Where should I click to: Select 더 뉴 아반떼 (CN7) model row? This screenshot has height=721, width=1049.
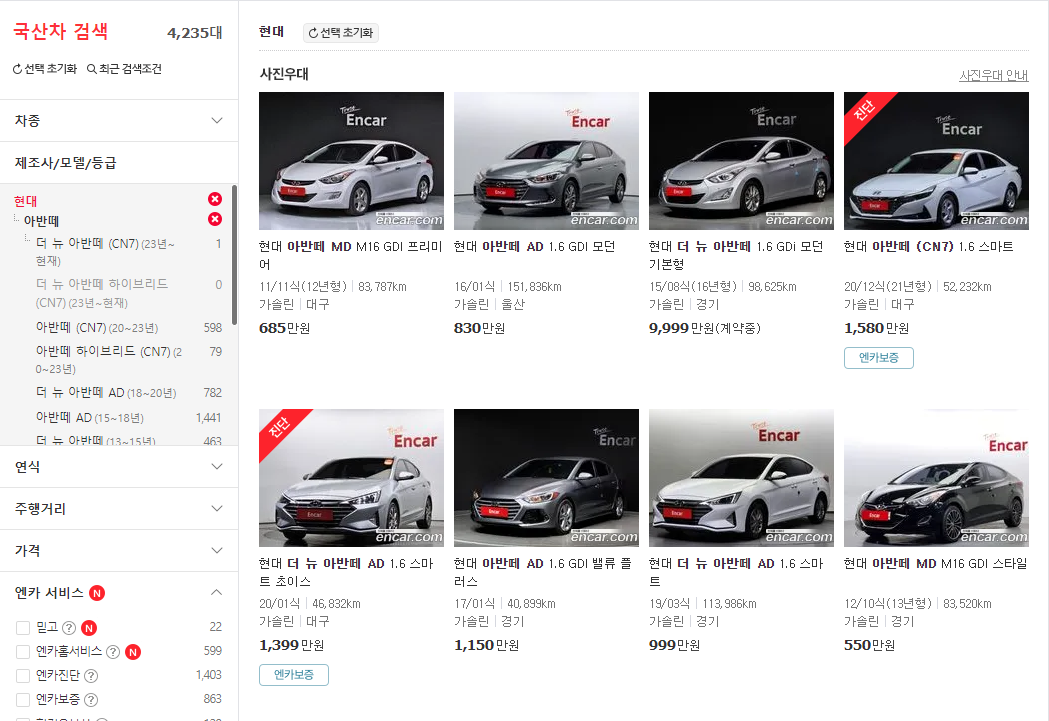pos(128,251)
